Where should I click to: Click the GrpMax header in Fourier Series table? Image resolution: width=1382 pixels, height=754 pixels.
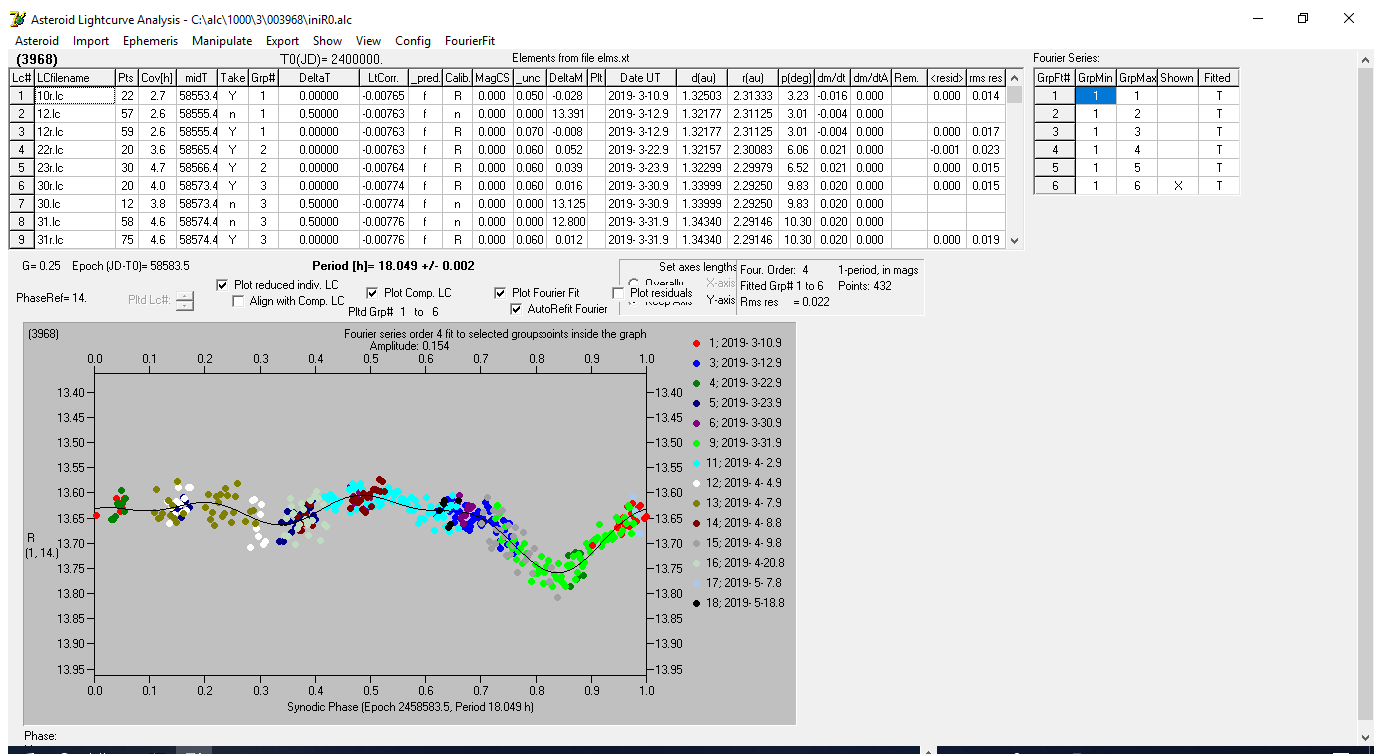1136,77
